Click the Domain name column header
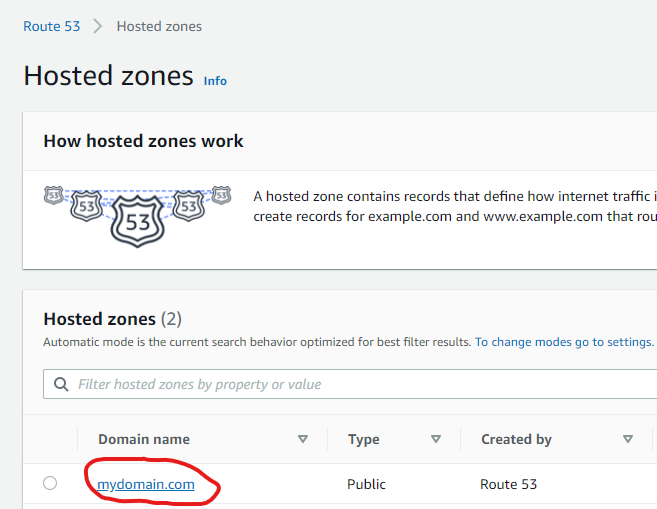Image resolution: width=657 pixels, height=509 pixels. pyautogui.click(x=144, y=439)
